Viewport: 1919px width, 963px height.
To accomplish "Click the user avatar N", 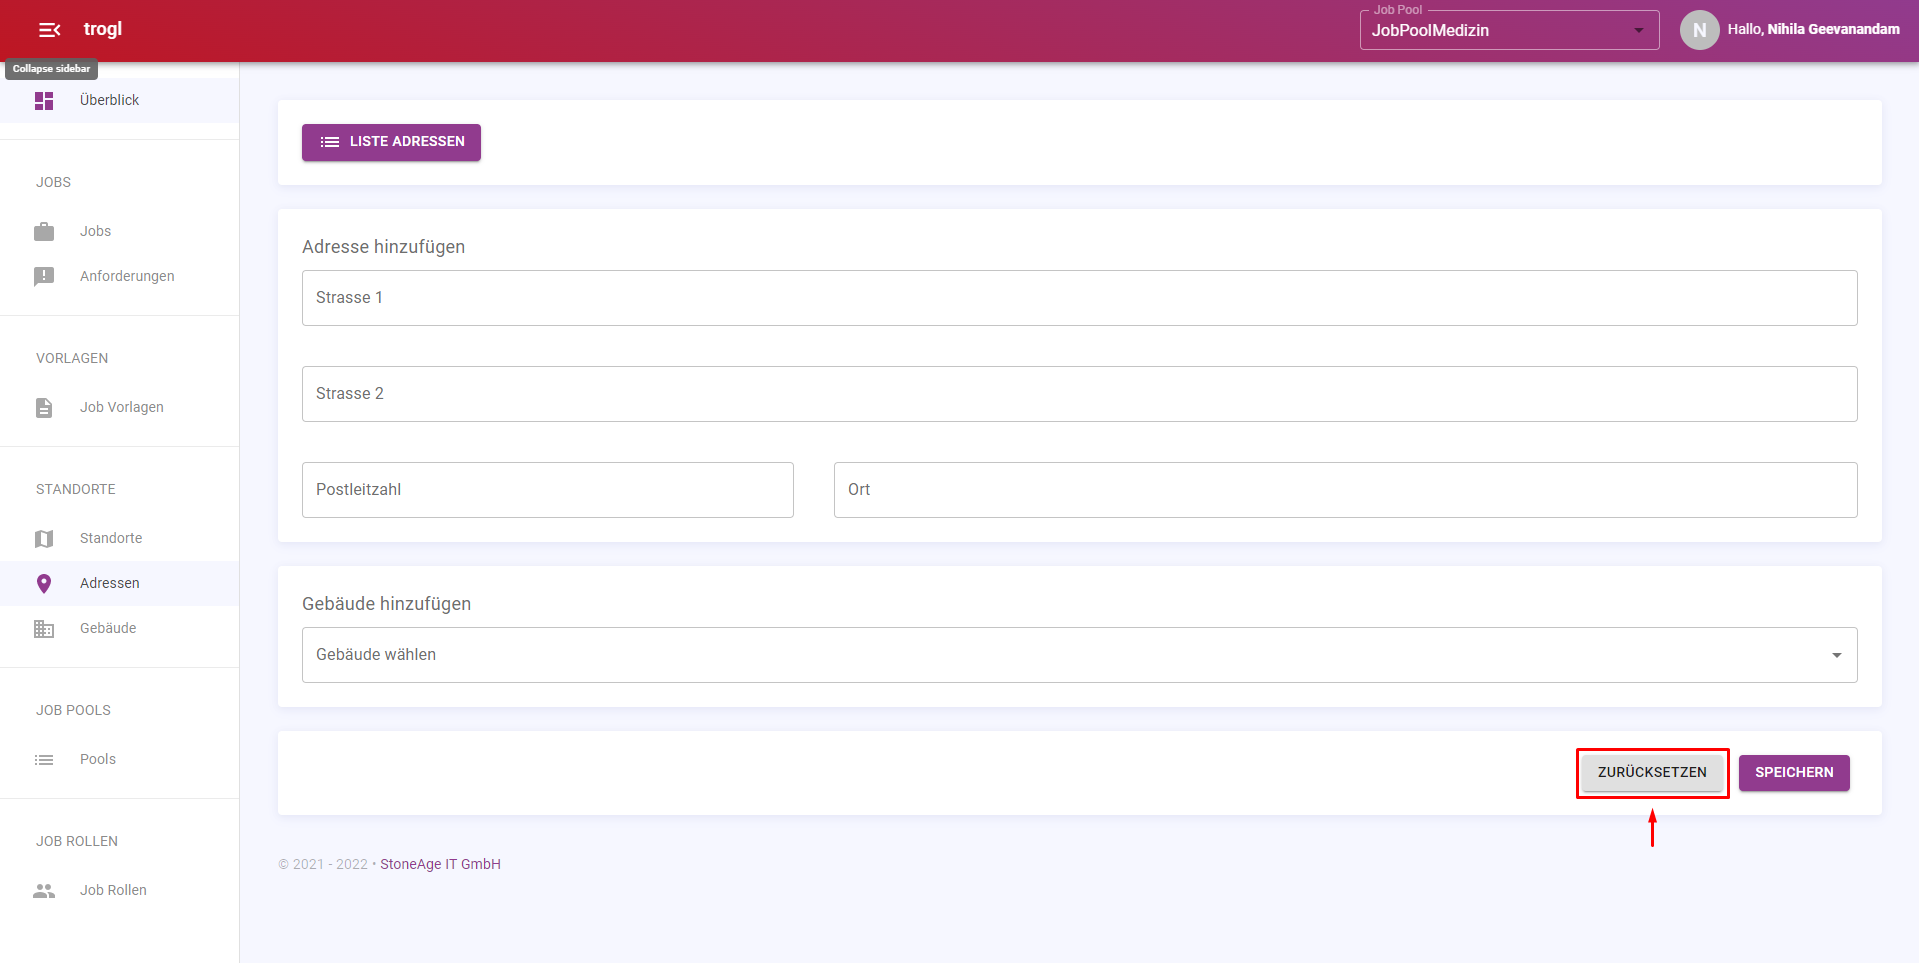I will [x=1699, y=30].
